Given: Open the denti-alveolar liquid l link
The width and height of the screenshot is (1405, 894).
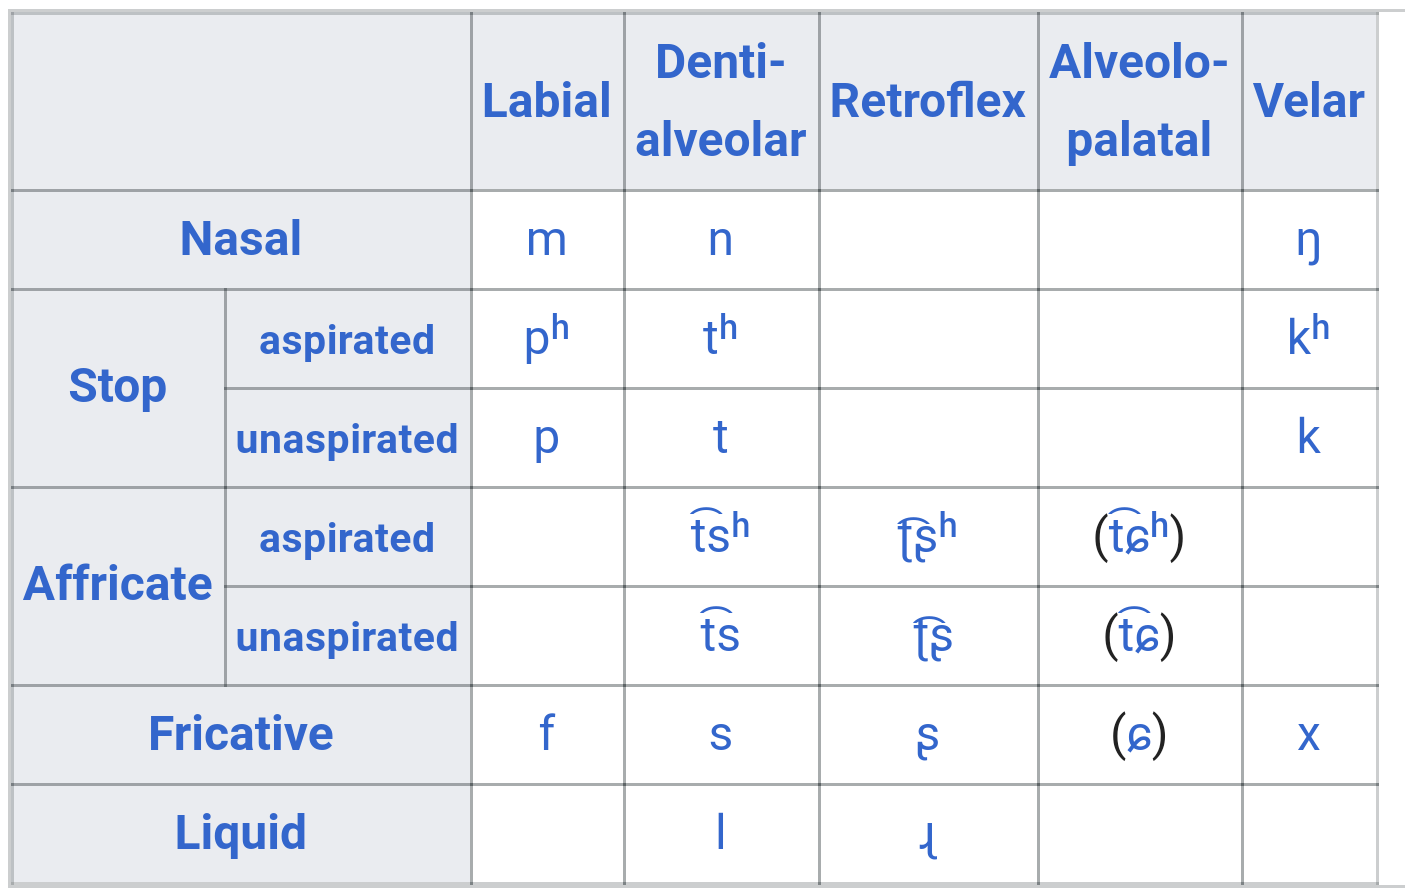Looking at the screenshot, I should (x=720, y=832).
